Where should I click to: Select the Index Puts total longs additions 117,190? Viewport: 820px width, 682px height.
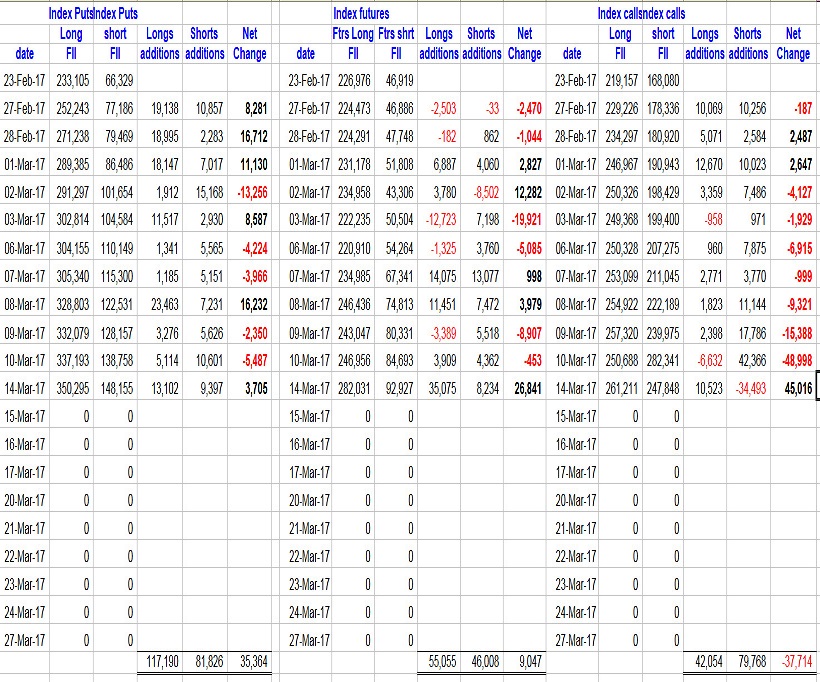pos(155,661)
